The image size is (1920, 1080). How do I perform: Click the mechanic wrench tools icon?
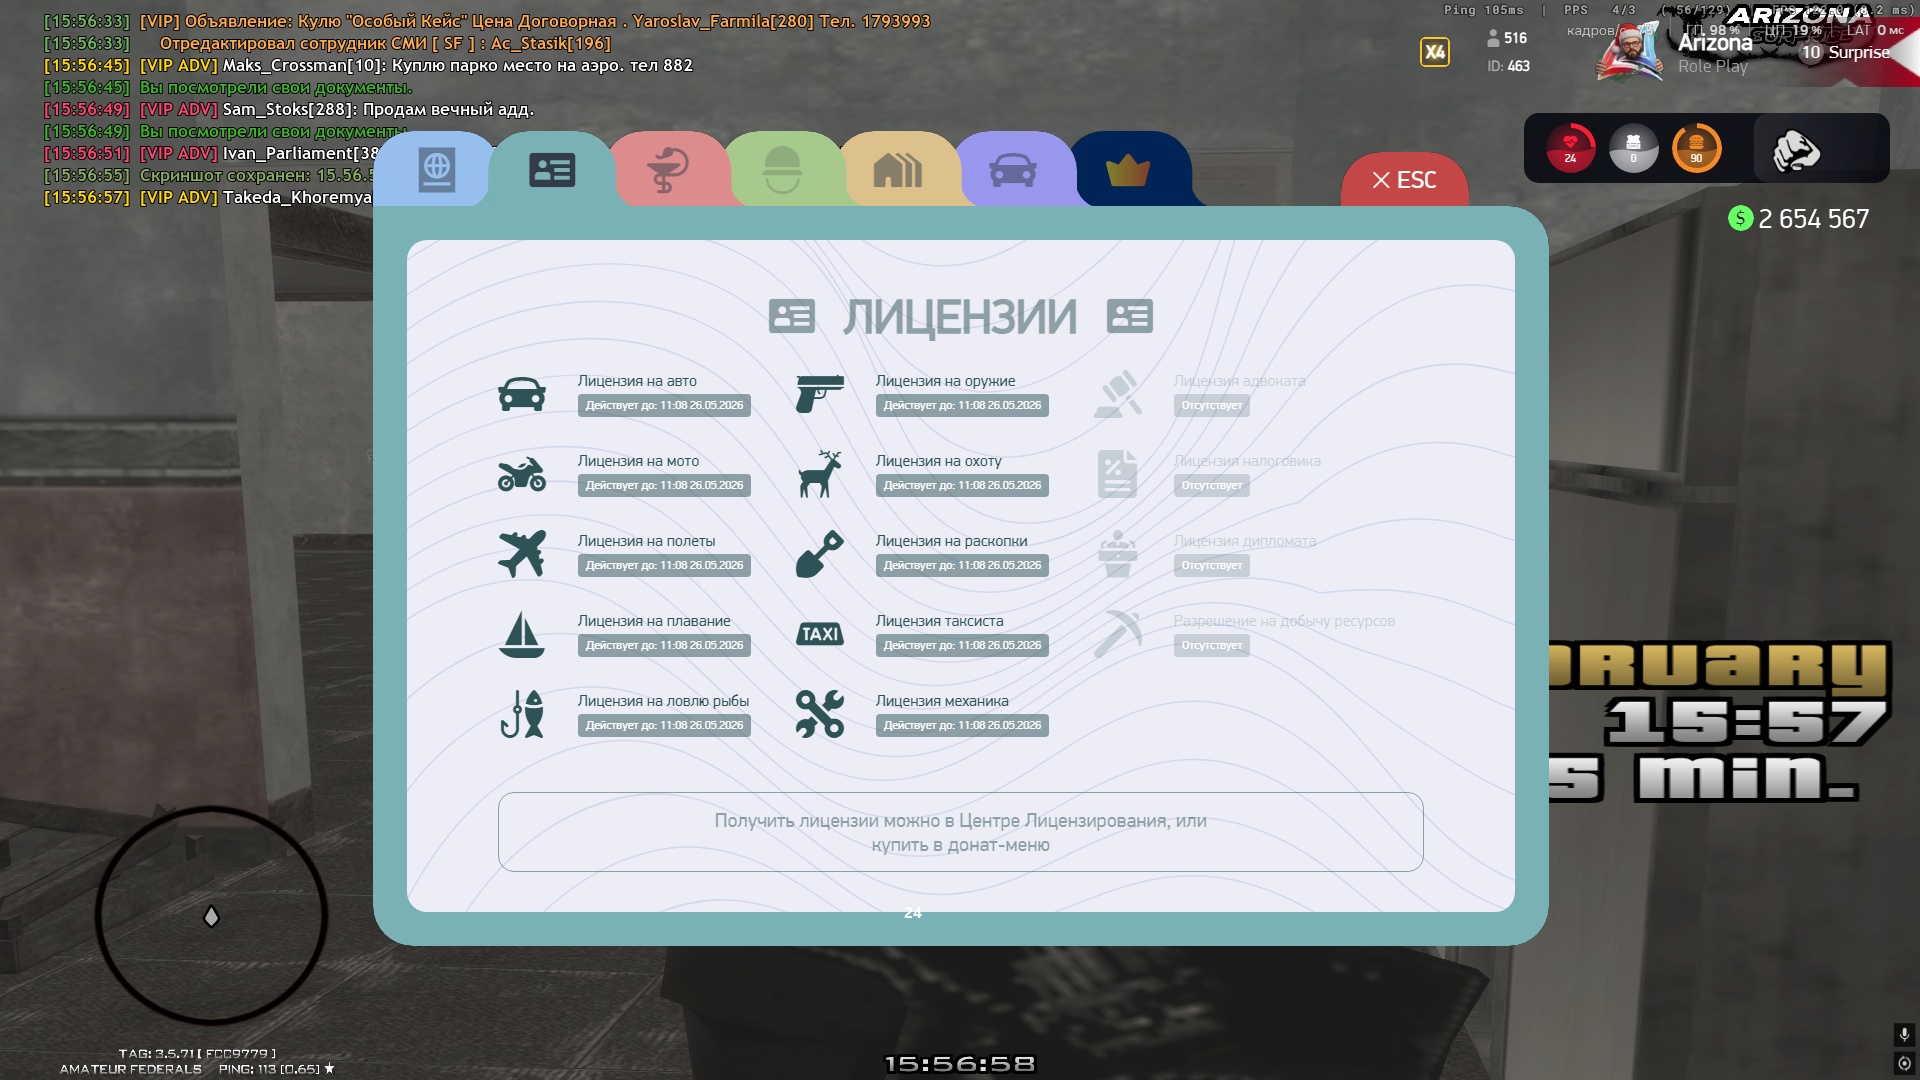[820, 714]
